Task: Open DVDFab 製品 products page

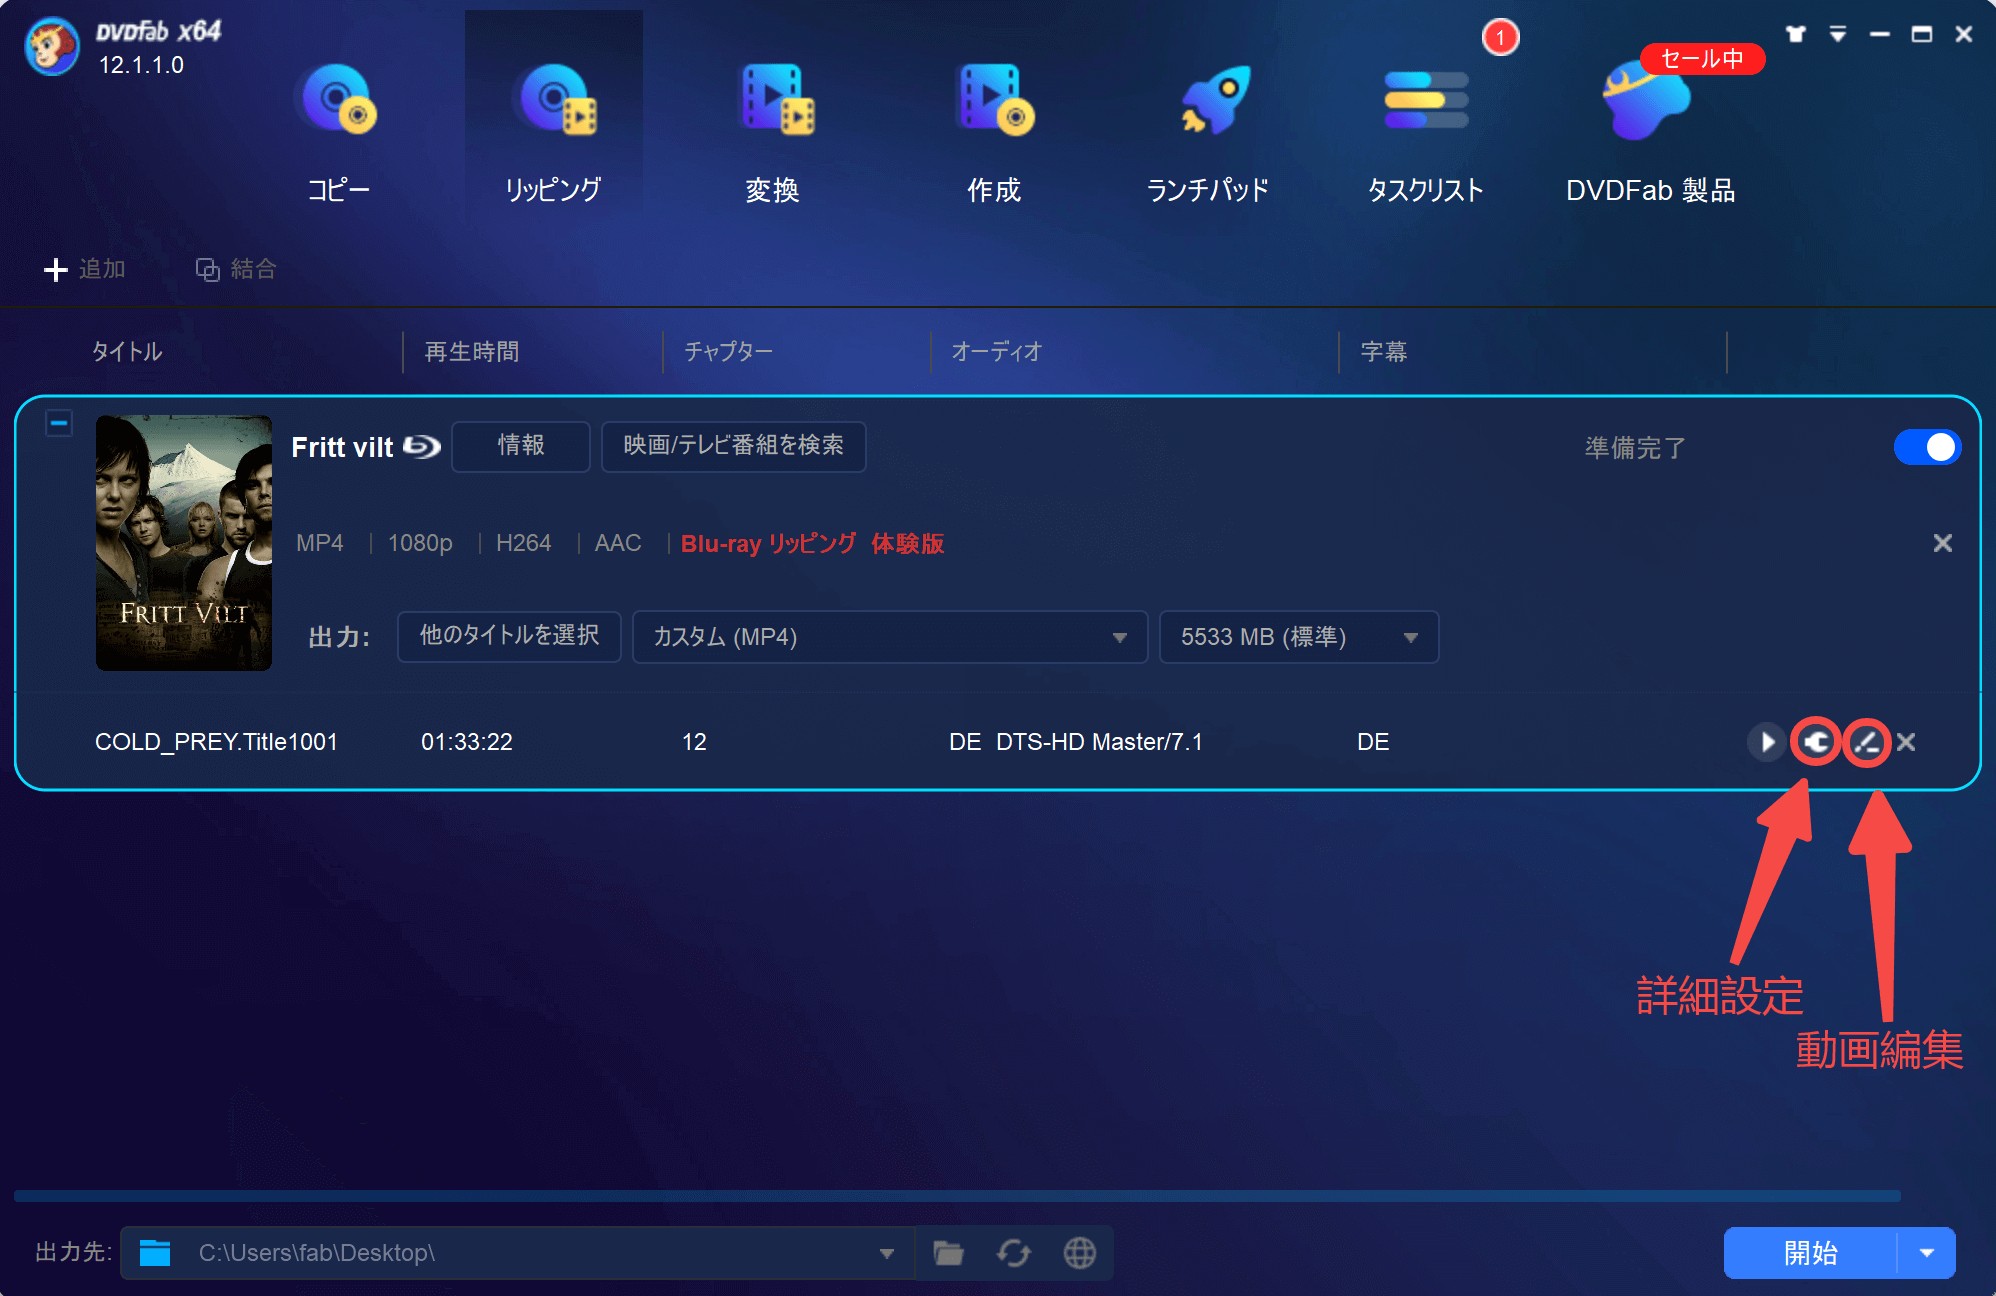Action: (1650, 132)
